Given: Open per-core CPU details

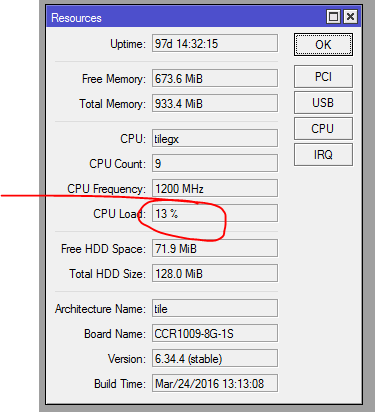Looking at the screenshot, I should (323, 129).
